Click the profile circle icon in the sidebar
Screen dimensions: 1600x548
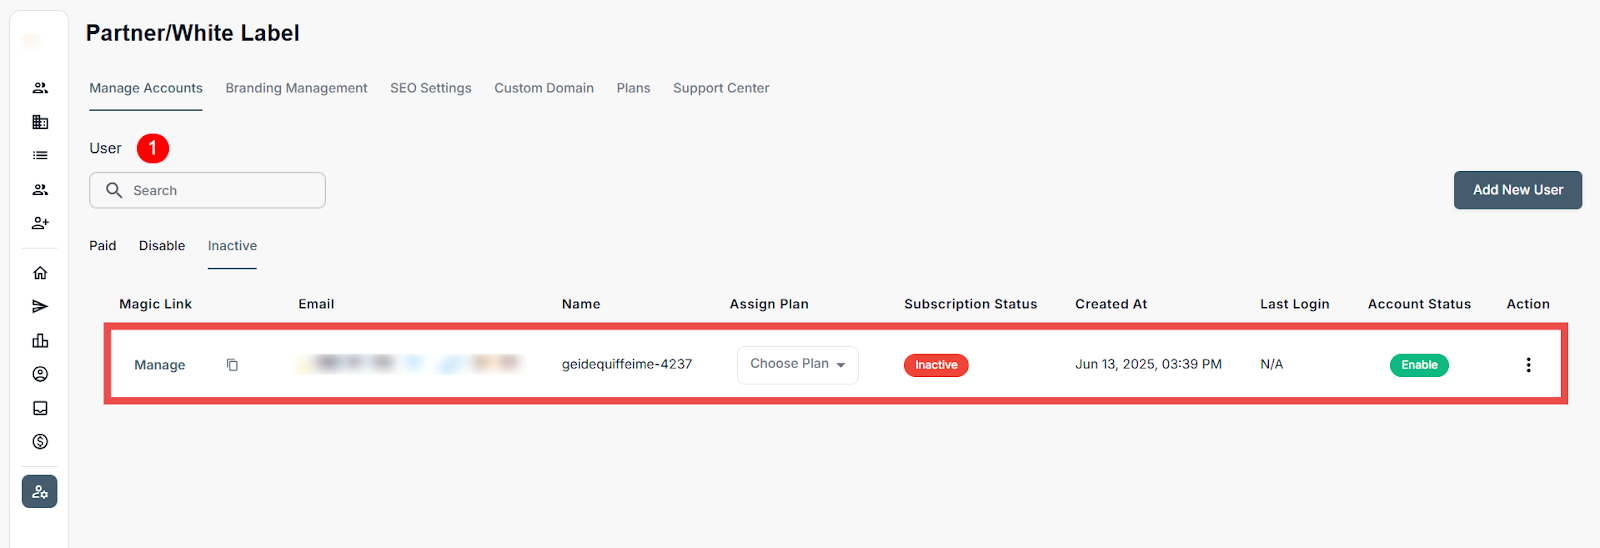[40, 374]
